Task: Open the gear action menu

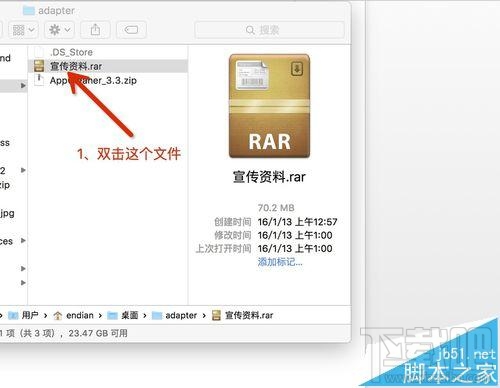Action: (x=60, y=30)
